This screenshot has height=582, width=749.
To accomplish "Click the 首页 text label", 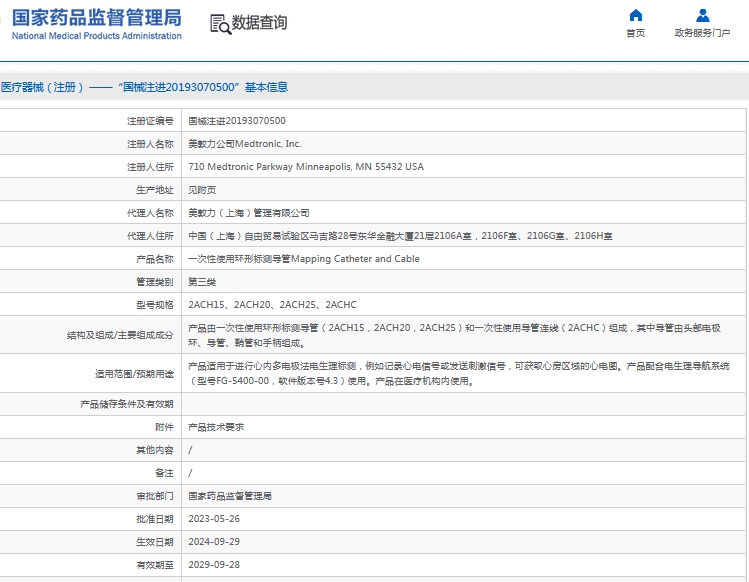I will [635, 33].
